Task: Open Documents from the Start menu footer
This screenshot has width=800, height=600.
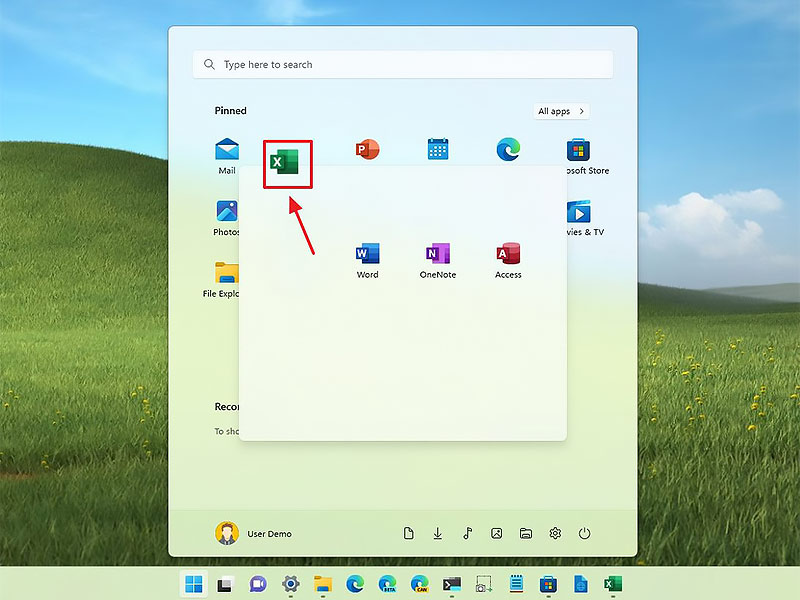Action: tap(408, 533)
